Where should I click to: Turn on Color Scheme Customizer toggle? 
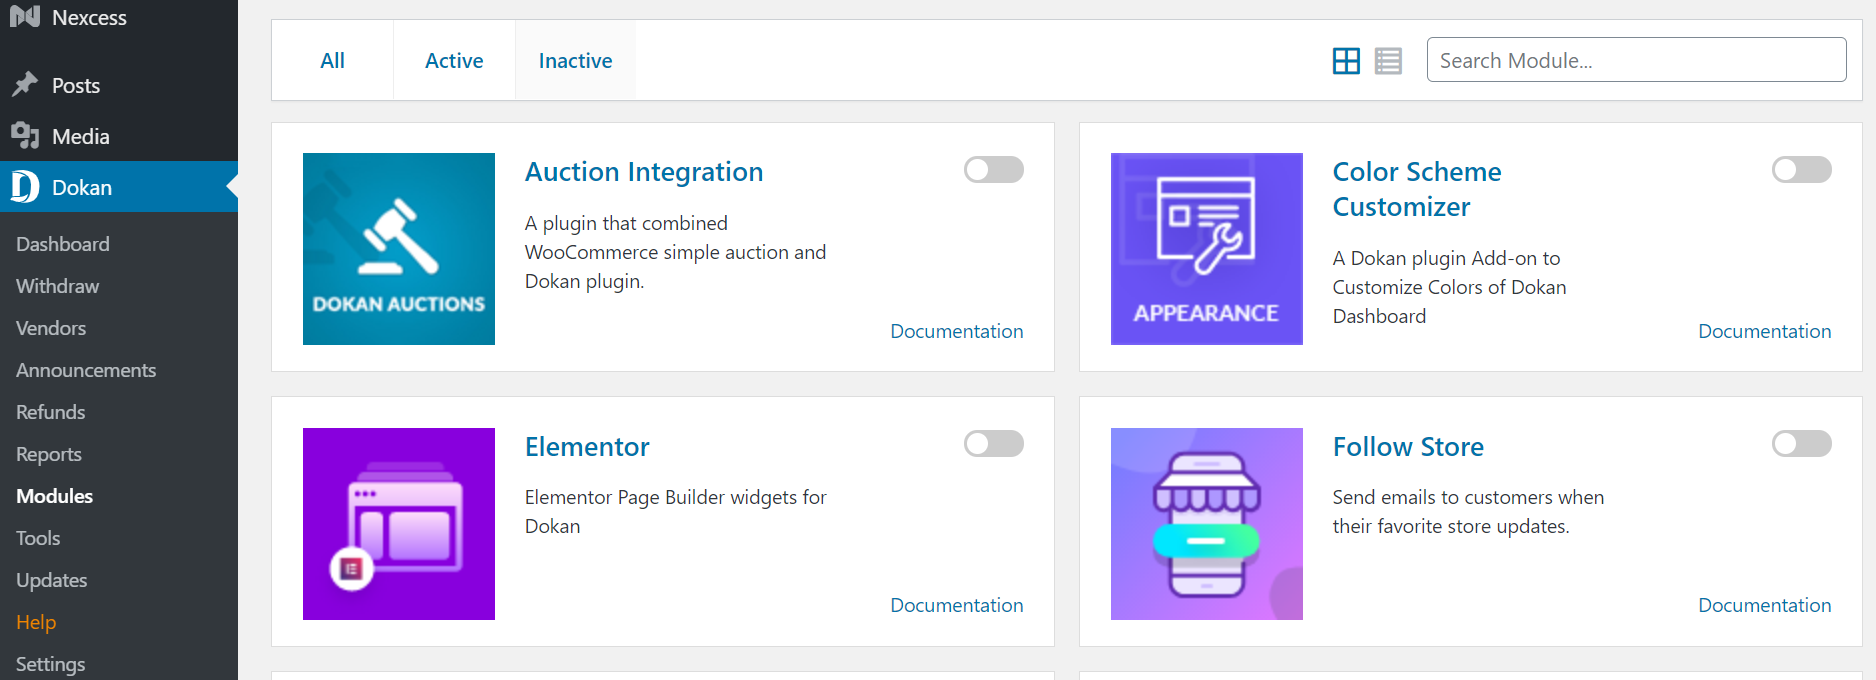(x=1801, y=170)
